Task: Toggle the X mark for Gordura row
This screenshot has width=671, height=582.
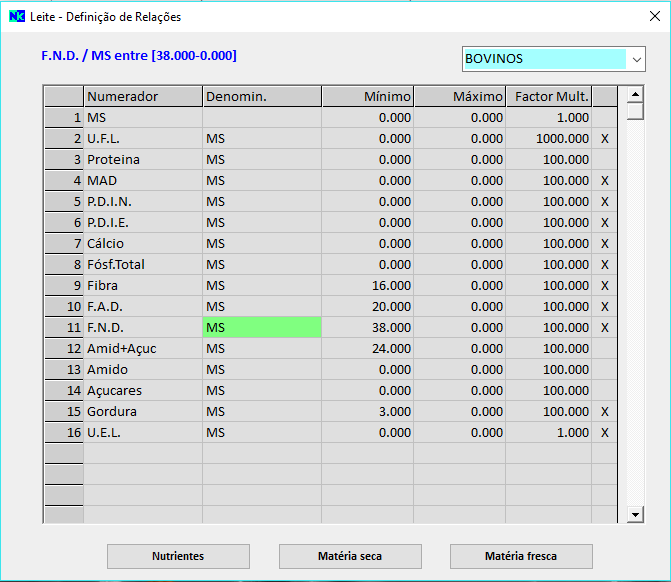Action: click(x=604, y=412)
